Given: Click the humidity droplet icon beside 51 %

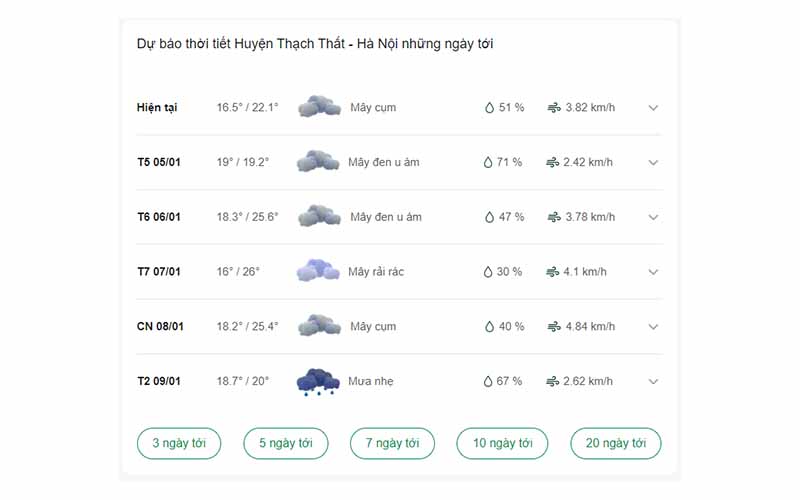Looking at the screenshot, I should point(489,108).
